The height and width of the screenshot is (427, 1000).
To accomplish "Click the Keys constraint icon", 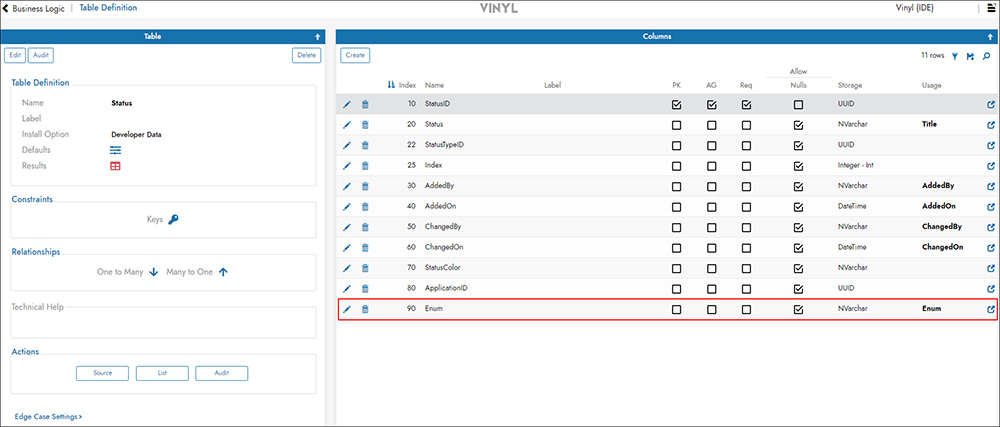I will (x=173, y=219).
